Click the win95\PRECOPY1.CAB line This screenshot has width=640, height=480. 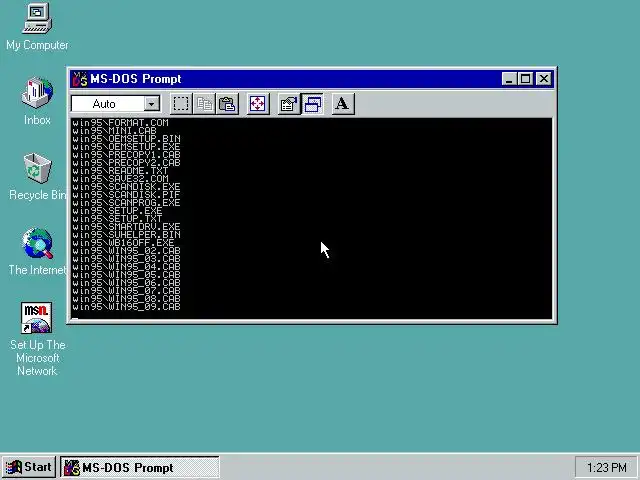click(127, 155)
